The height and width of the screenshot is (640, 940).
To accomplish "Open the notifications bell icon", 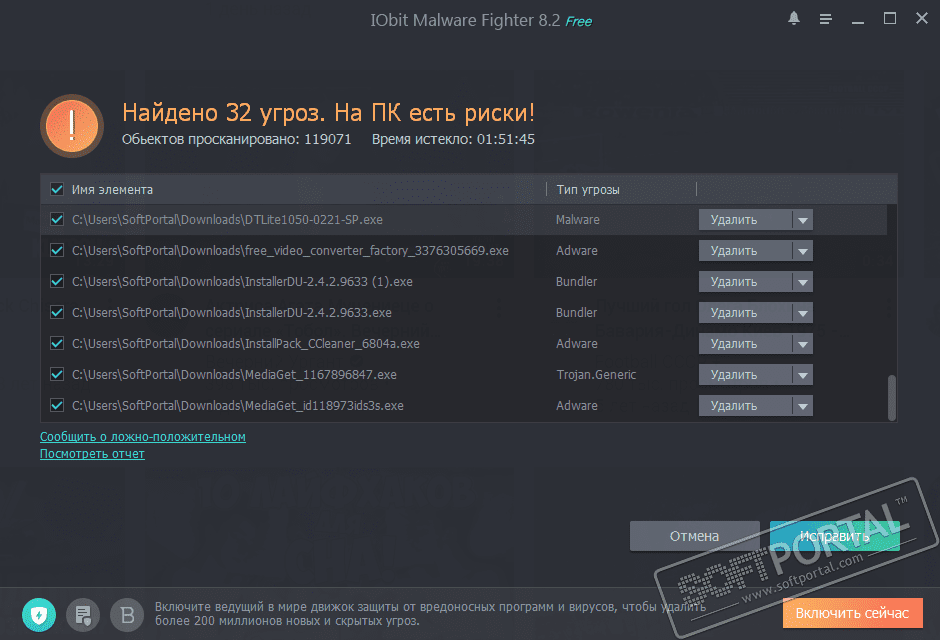I will coord(794,19).
